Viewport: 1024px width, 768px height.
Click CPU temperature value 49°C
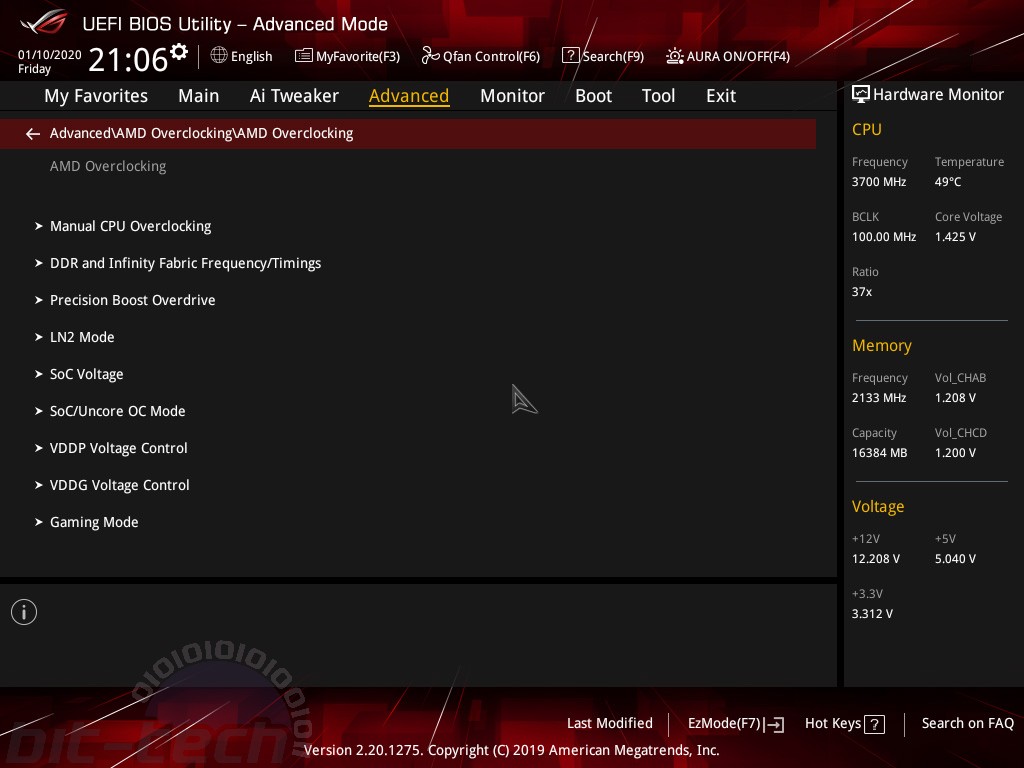coord(948,182)
